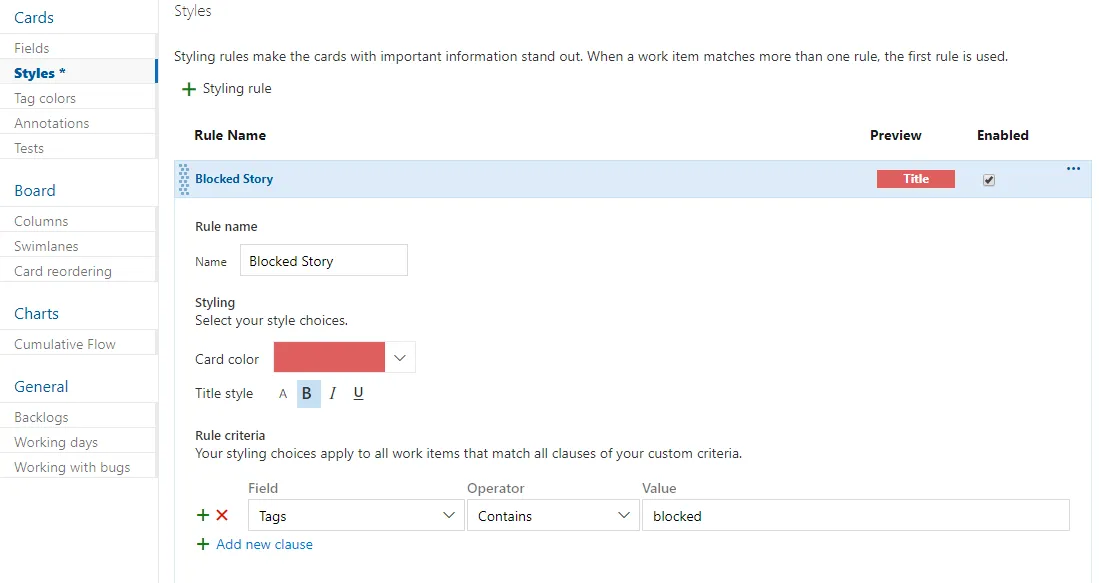Viewport: 1099px width, 583px height.
Task: Underline the card Title style
Action: pyautogui.click(x=358, y=393)
